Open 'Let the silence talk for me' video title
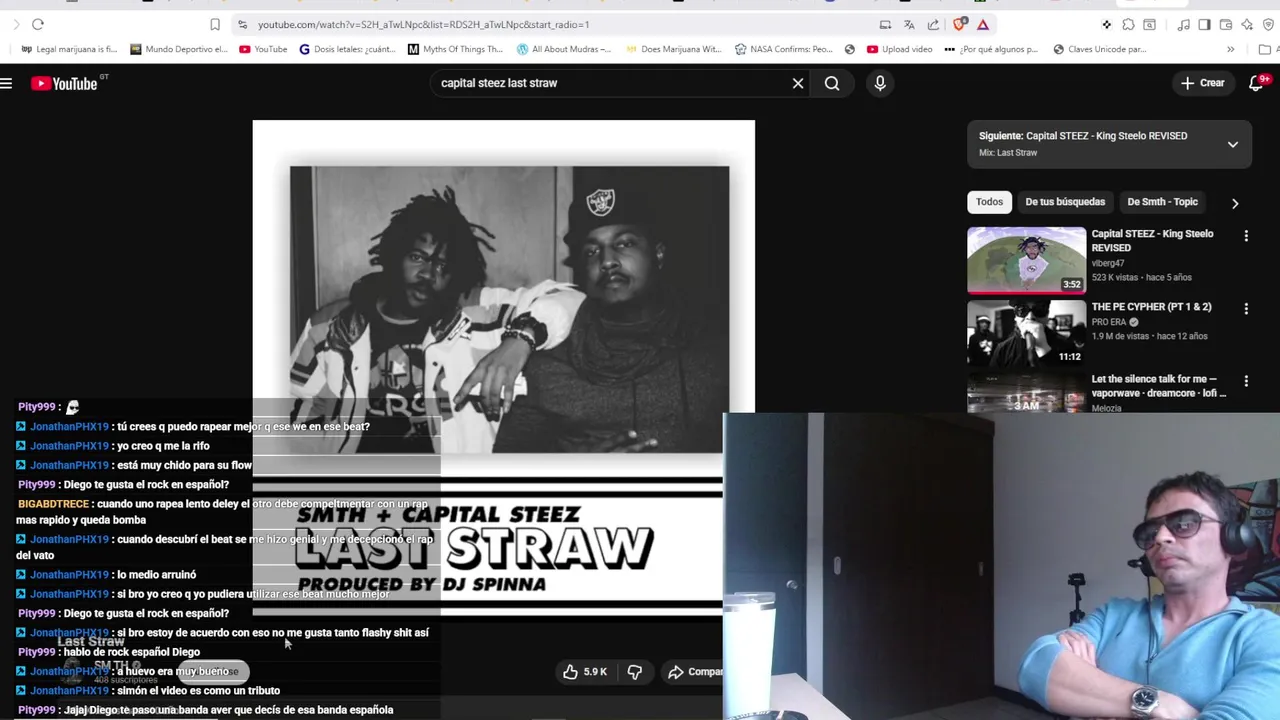The image size is (1280, 720). pyautogui.click(x=1158, y=386)
